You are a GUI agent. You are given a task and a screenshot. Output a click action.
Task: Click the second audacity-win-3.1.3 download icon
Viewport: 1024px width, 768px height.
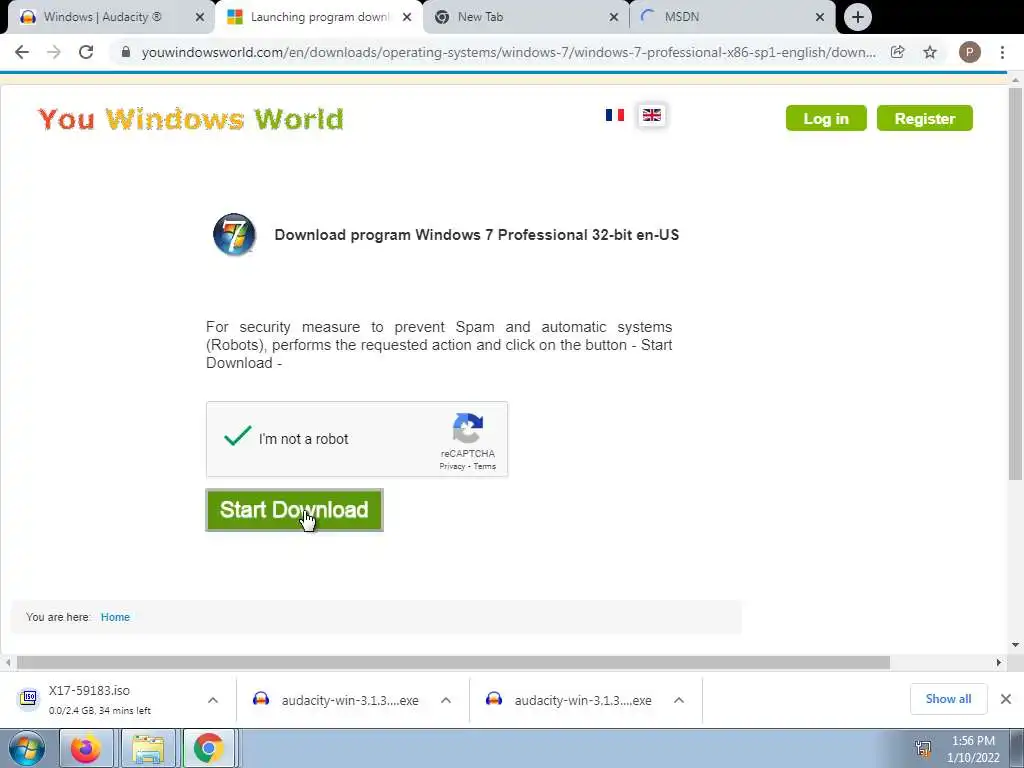(494, 699)
